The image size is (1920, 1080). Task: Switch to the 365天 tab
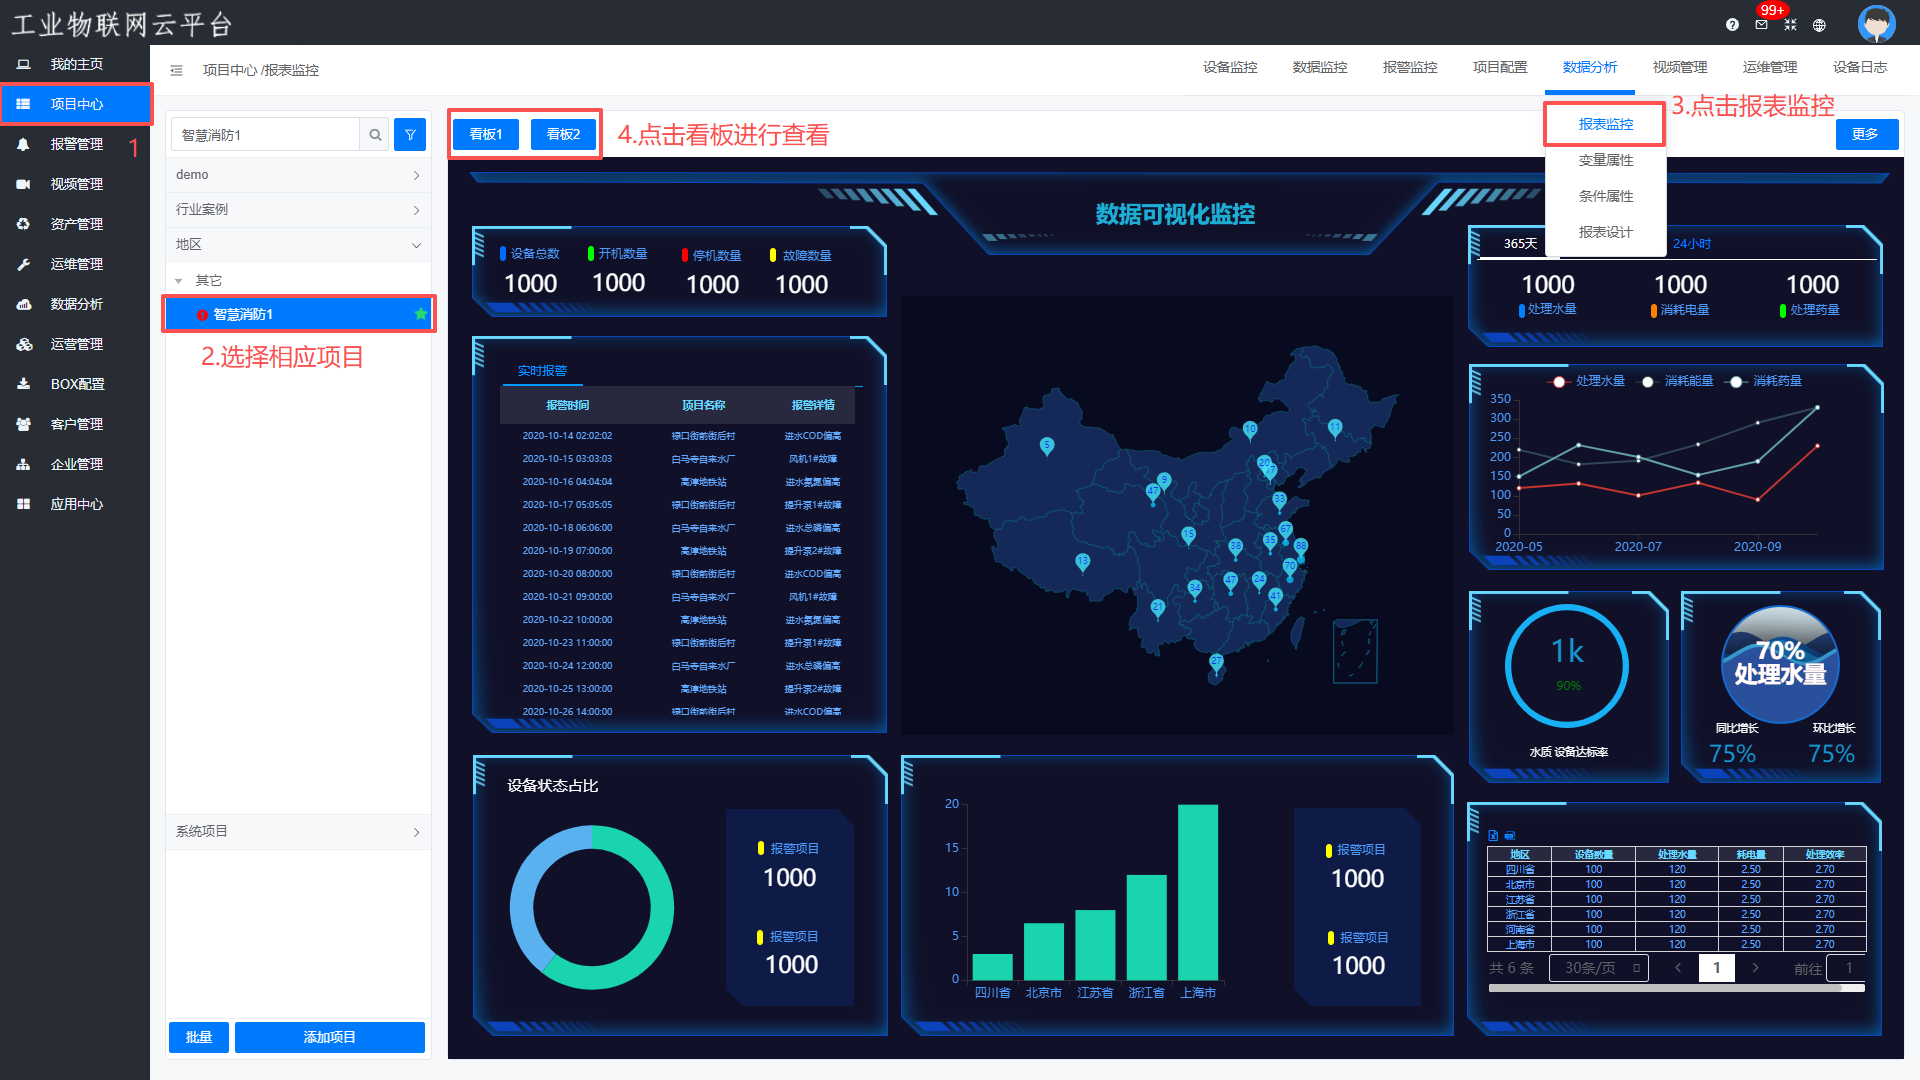(1520, 244)
